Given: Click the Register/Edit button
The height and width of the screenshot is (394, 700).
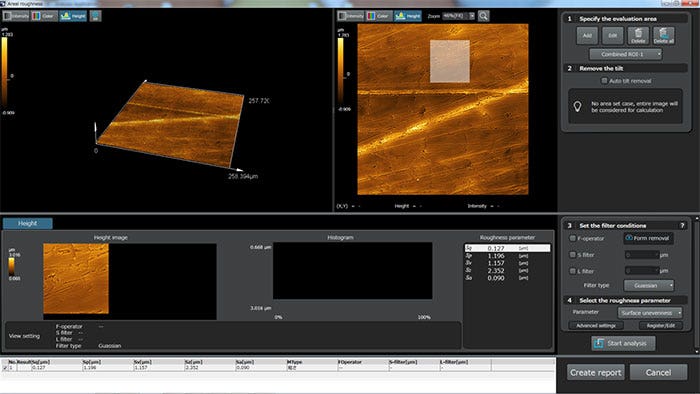Looking at the screenshot, I should 661,325.
